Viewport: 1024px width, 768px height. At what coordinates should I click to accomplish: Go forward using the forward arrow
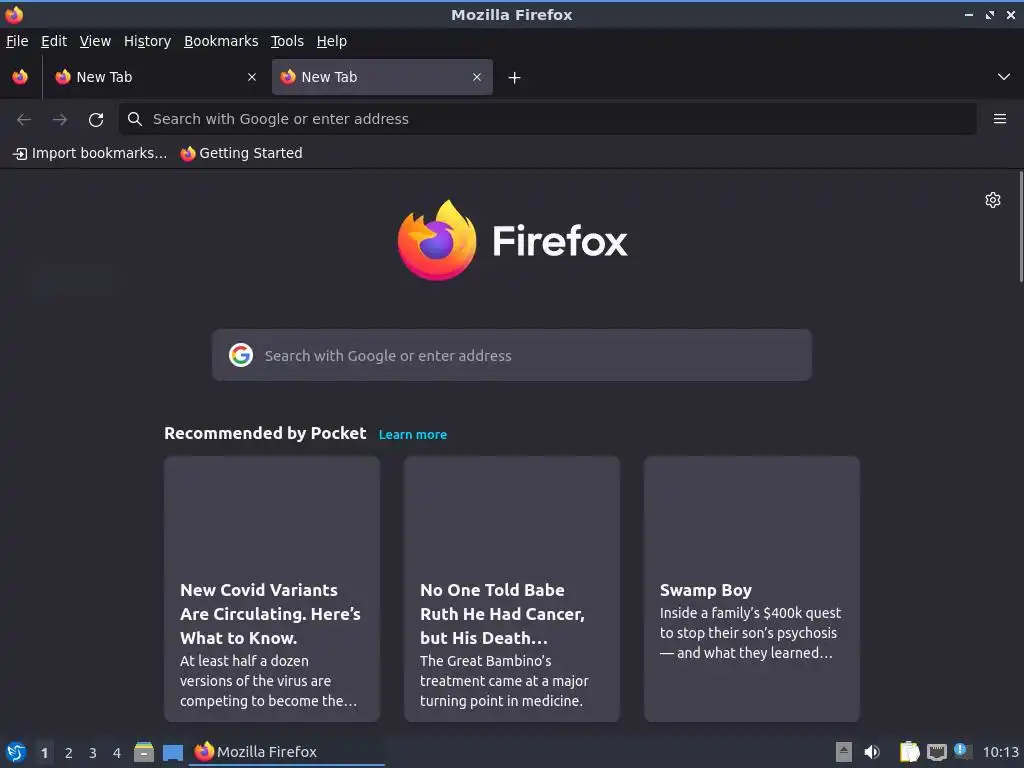point(60,120)
